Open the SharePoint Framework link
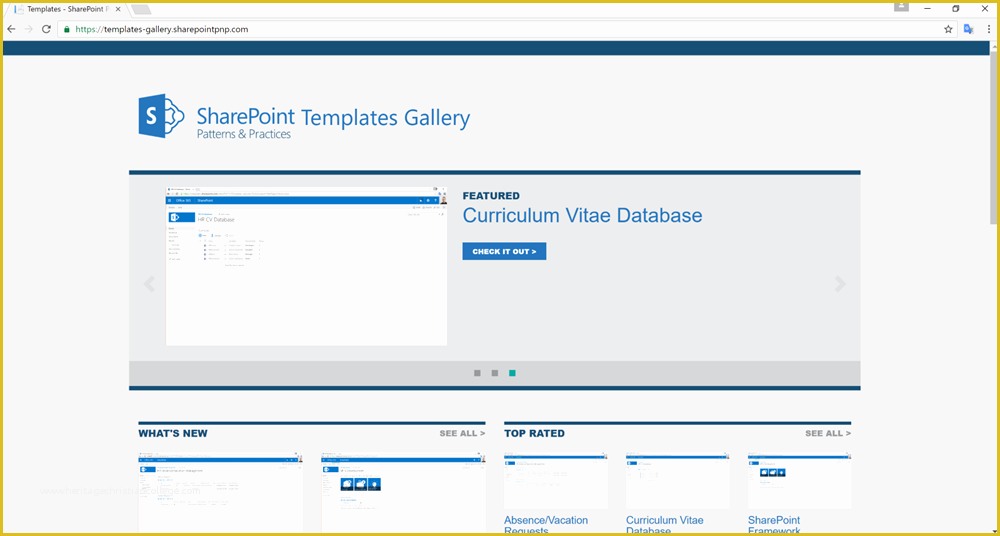 point(774,525)
